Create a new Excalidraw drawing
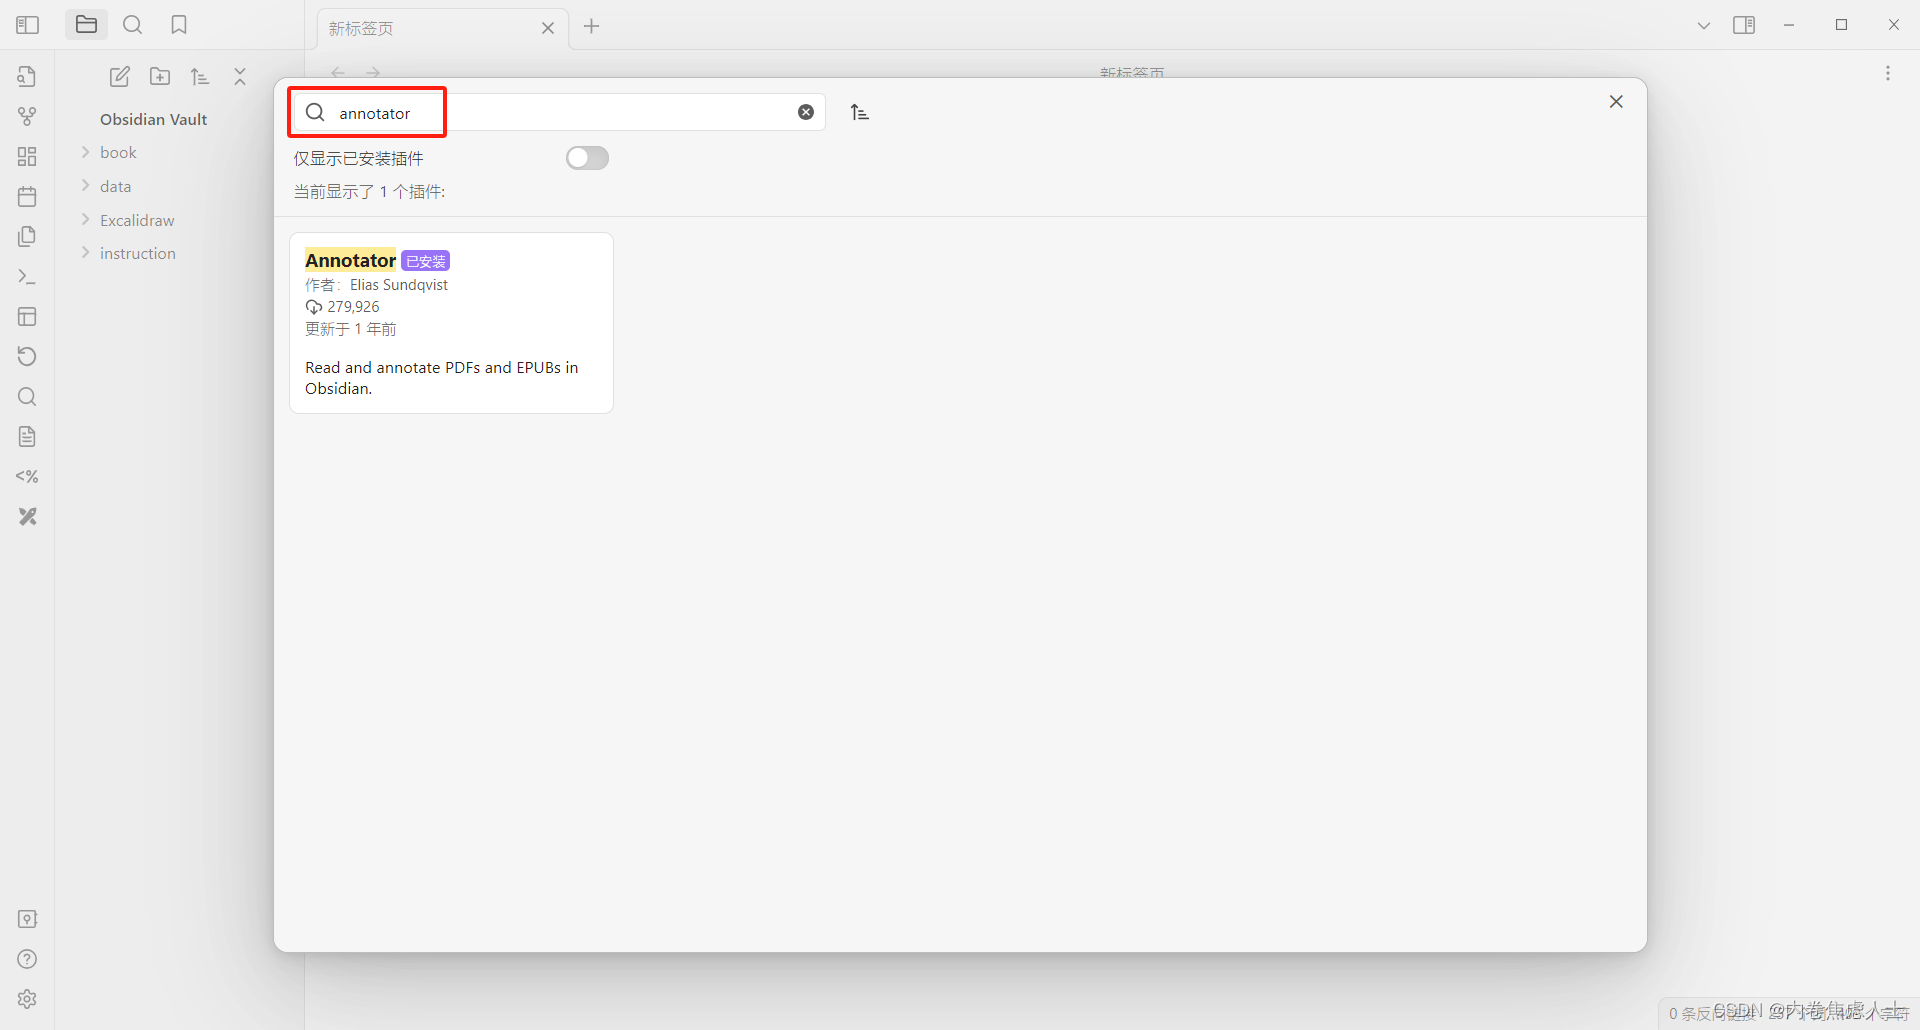The image size is (1920, 1030). (x=27, y=516)
